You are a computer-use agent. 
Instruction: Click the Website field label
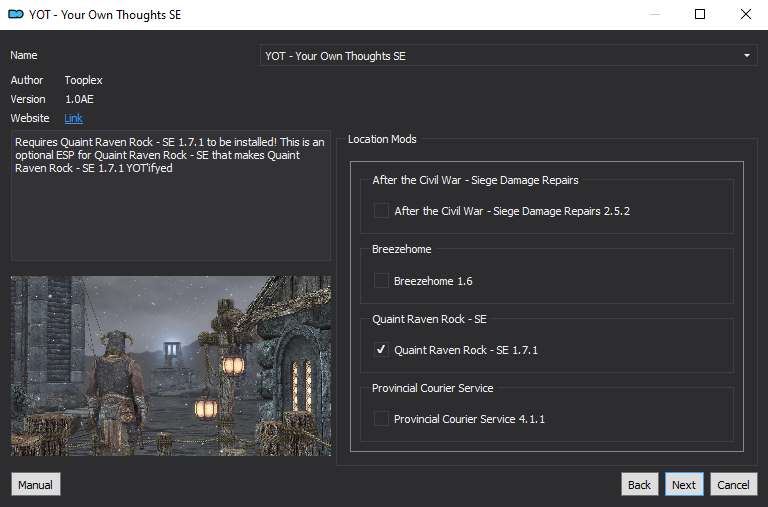pos(30,118)
